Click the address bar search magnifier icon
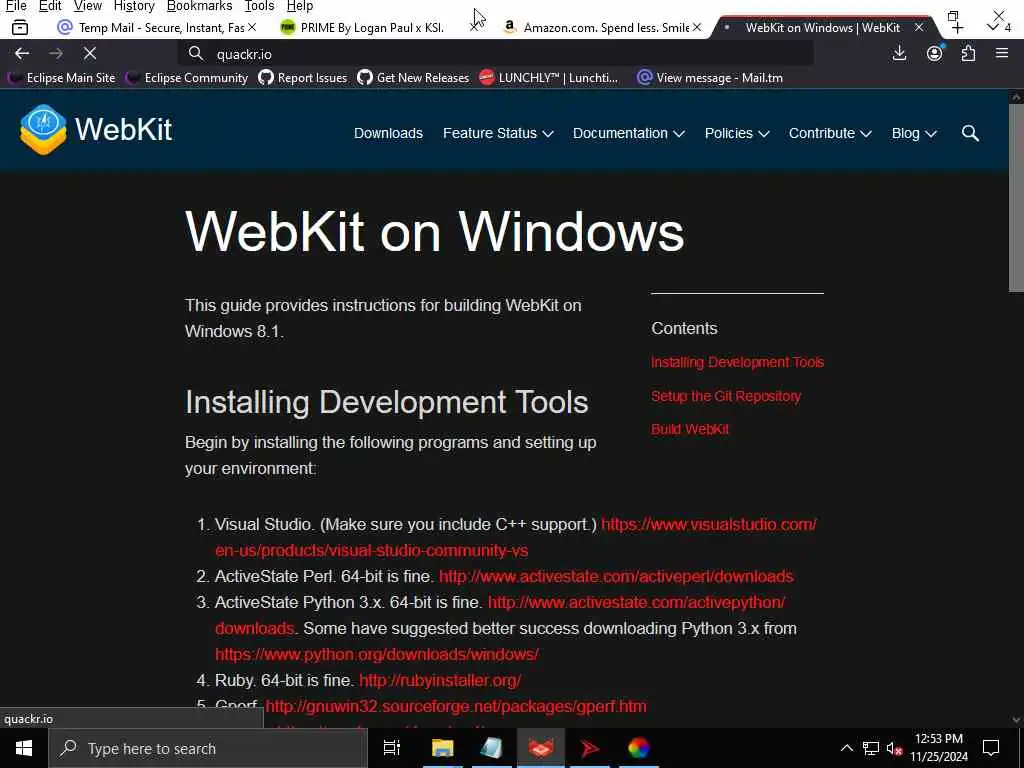1024x768 pixels. 196,54
